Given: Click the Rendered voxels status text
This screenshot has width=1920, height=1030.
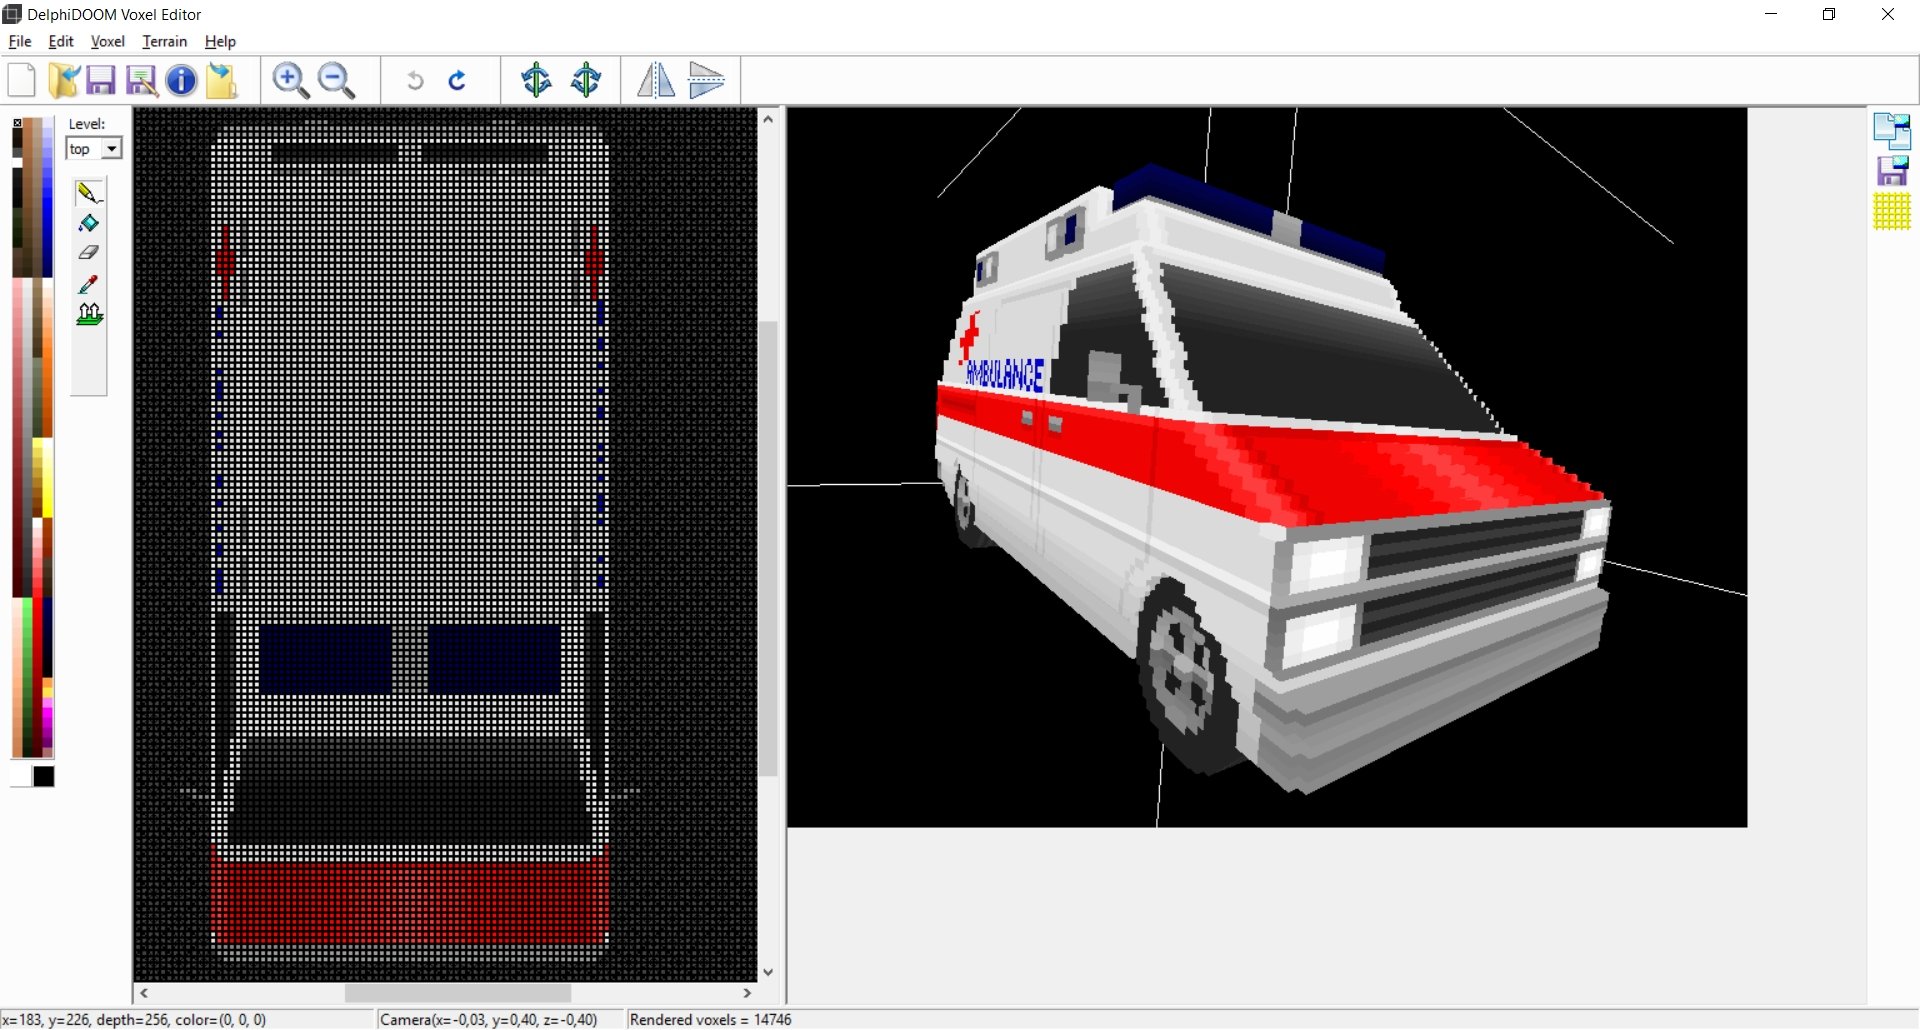Looking at the screenshot, I should pyautogui.click(x=710, y=1020).
